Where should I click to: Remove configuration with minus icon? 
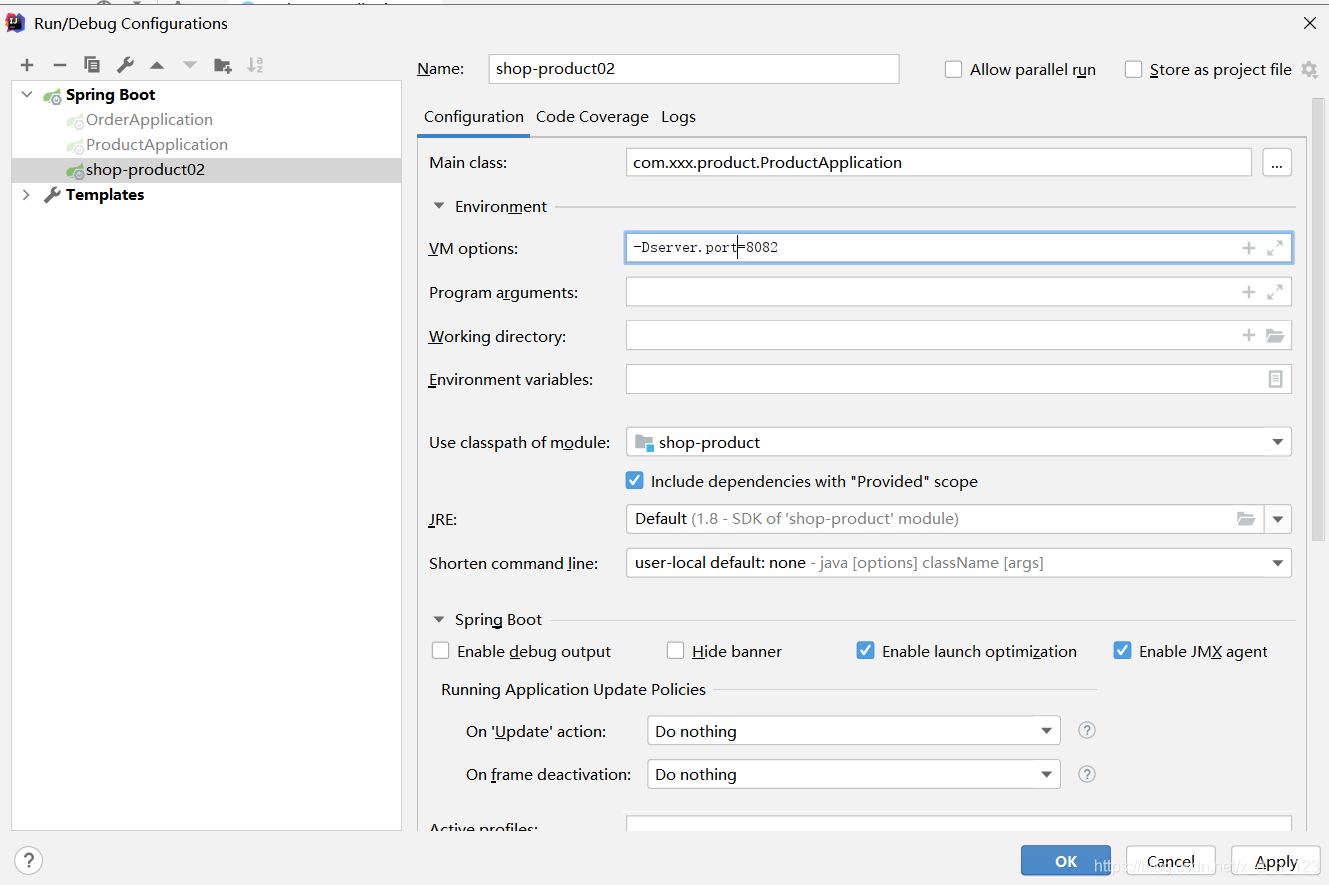pyautogui.click(x=60, y=65)
